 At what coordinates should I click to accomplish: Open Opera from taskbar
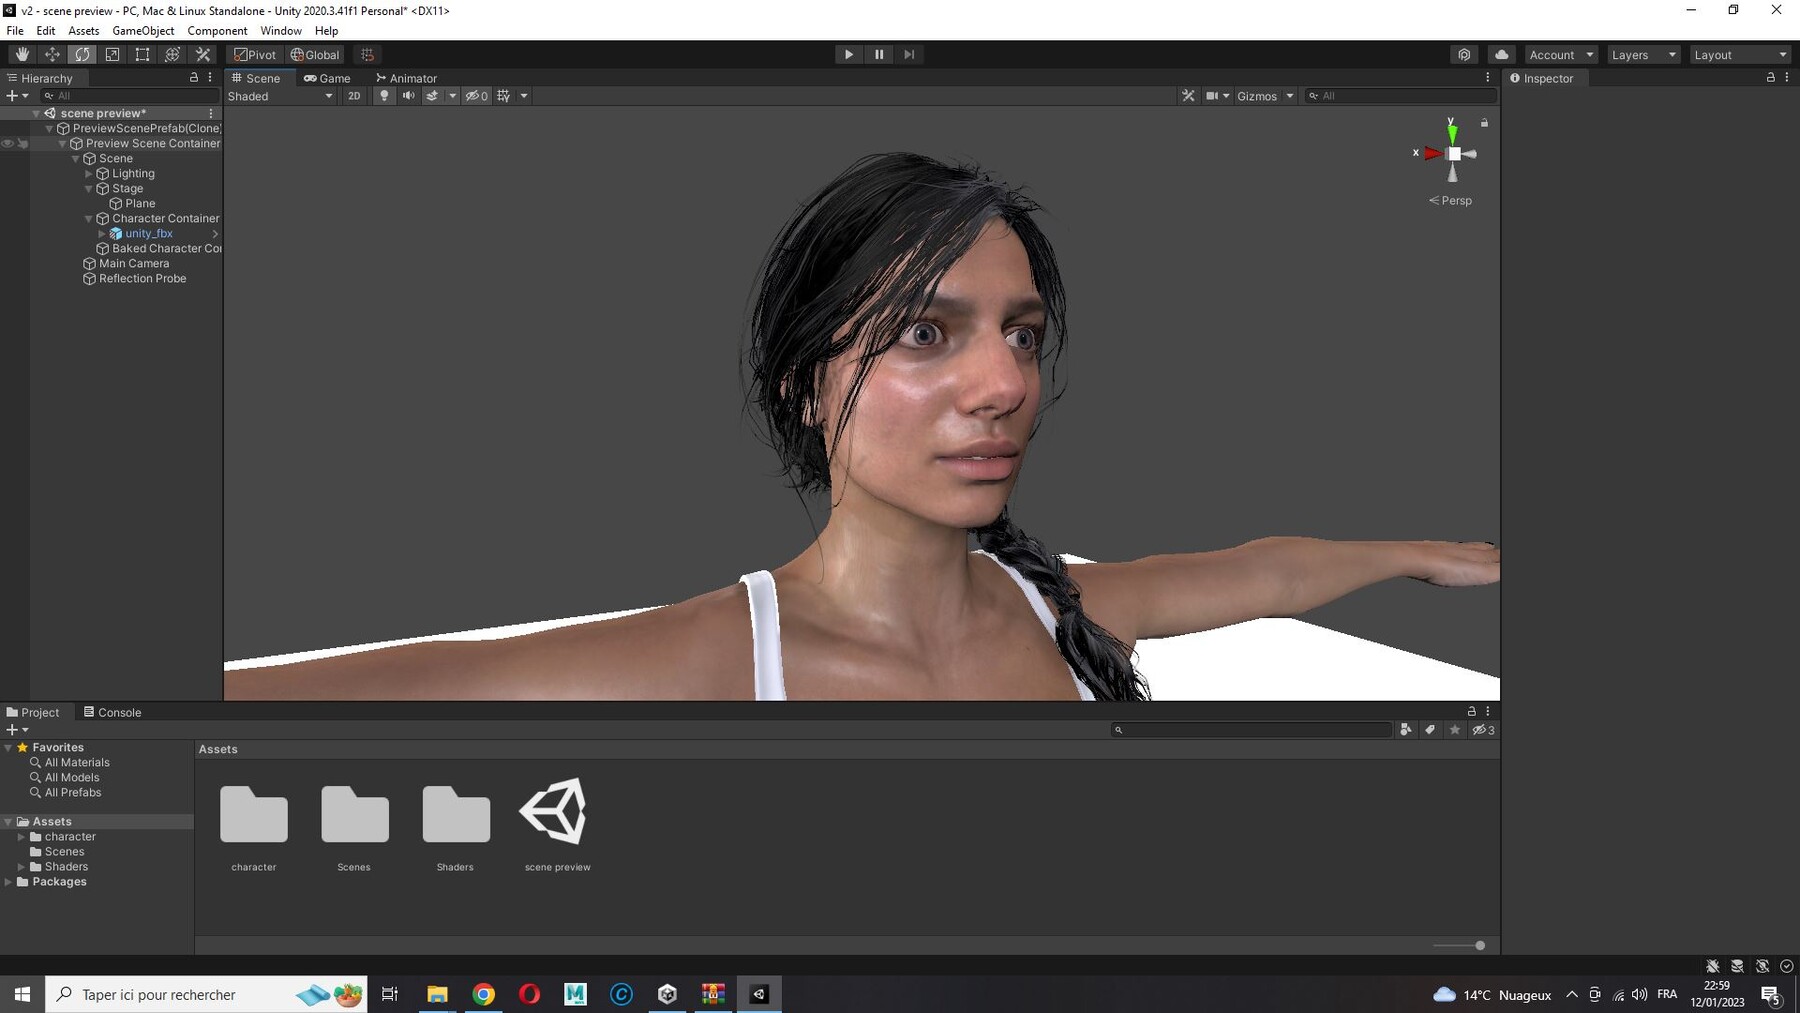click(530, 994)
